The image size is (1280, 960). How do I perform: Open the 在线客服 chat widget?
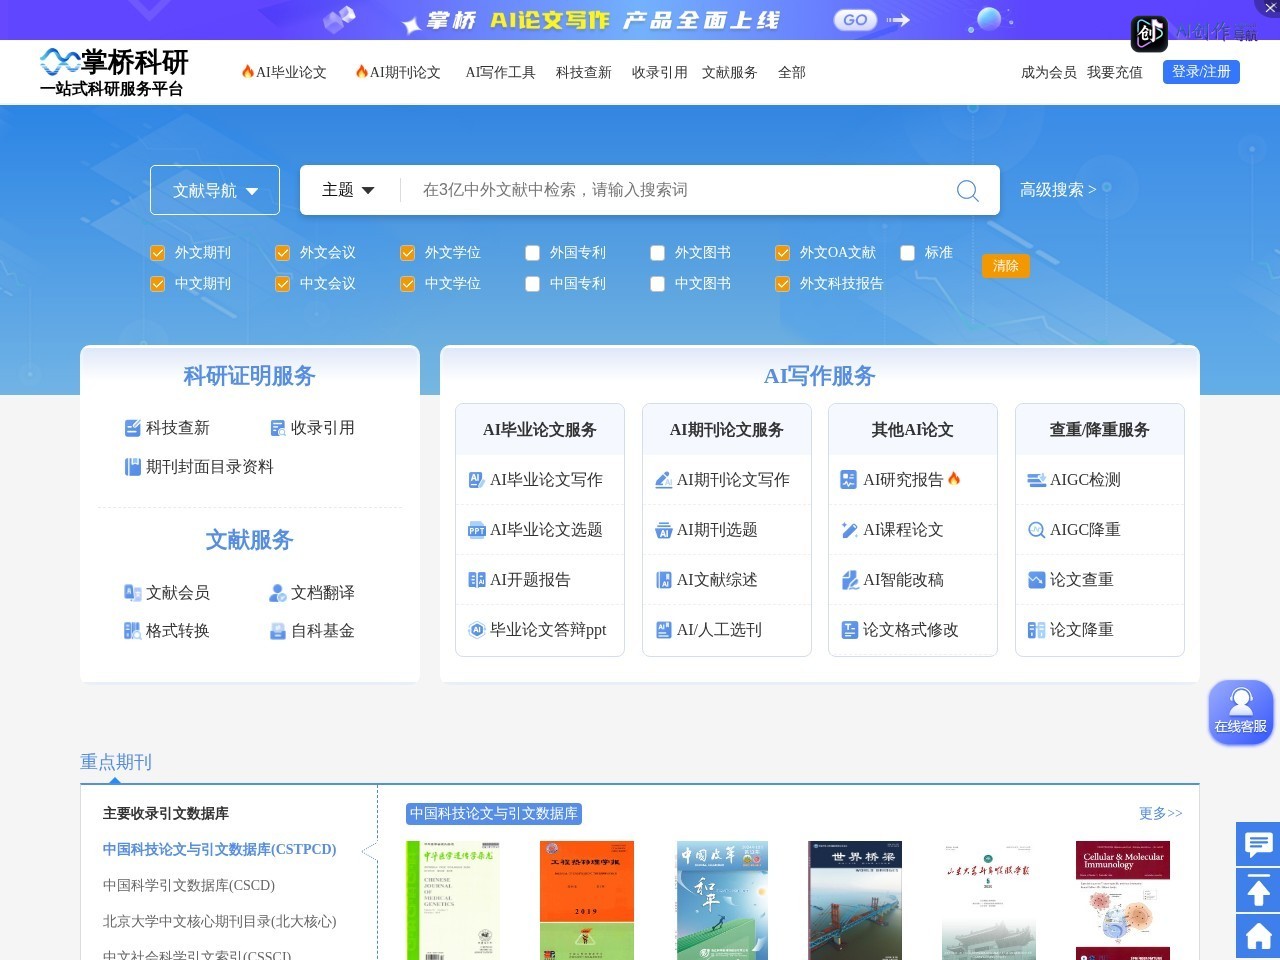tap(1240, 712)
